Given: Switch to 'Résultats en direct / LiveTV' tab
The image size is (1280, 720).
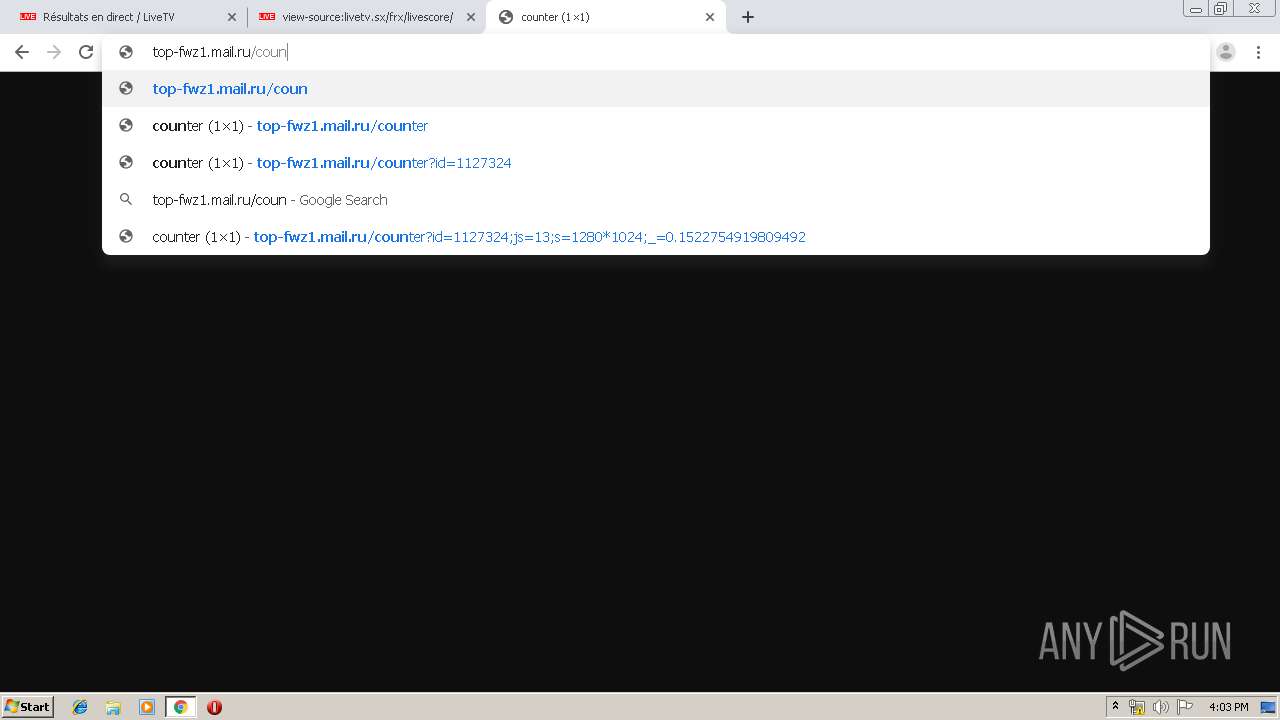Looking at the screenshot, I should [125, 17].
